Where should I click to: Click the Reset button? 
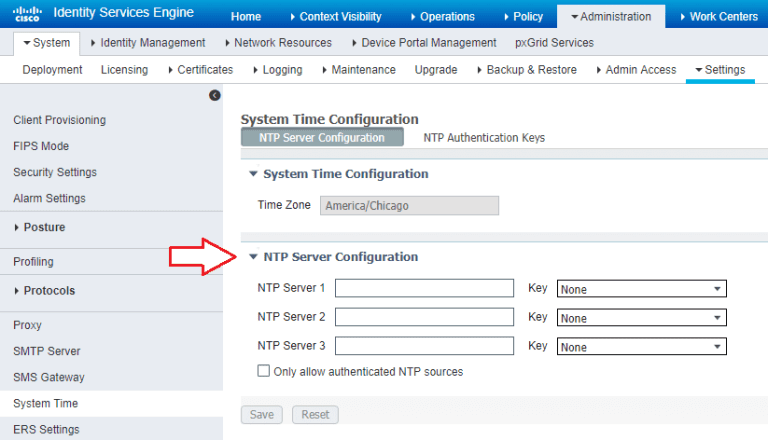pos(315,414)
